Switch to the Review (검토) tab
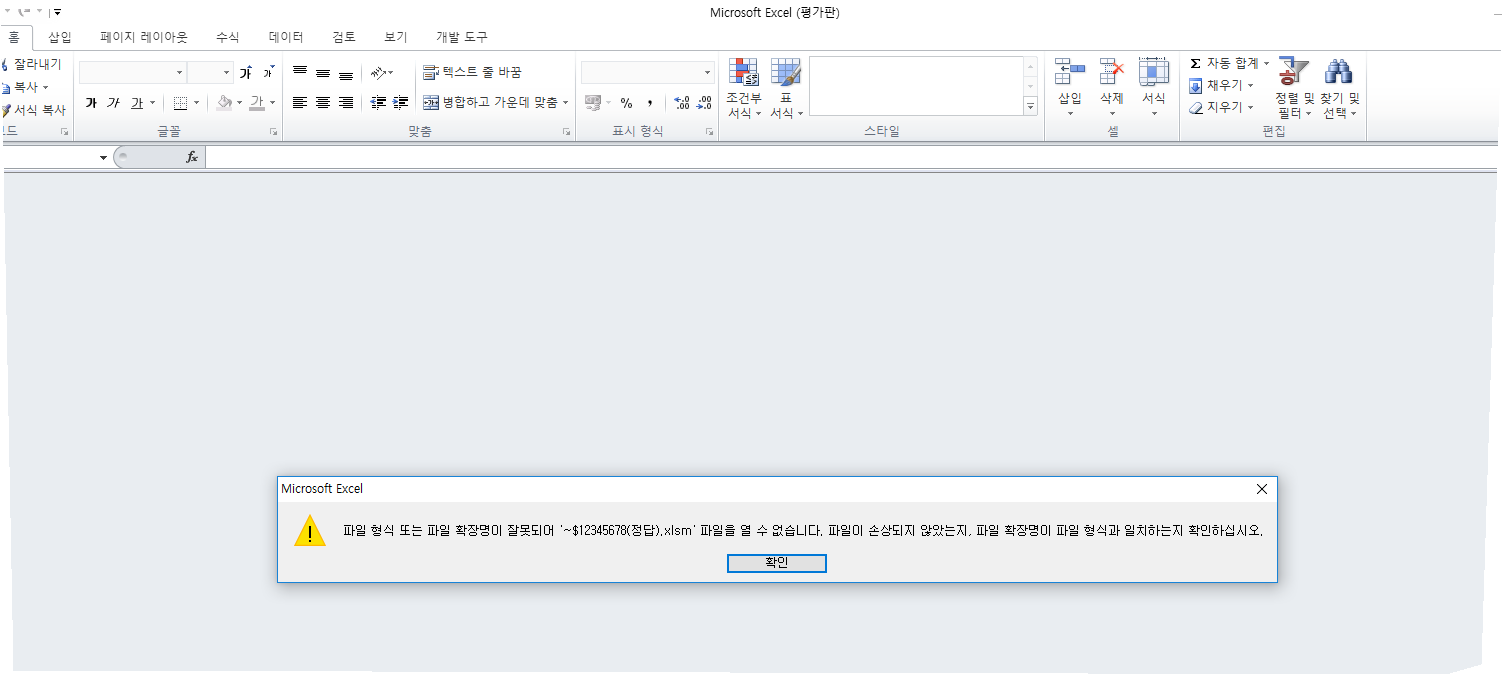The image size is (1503, 675). (x=344, y=37)
